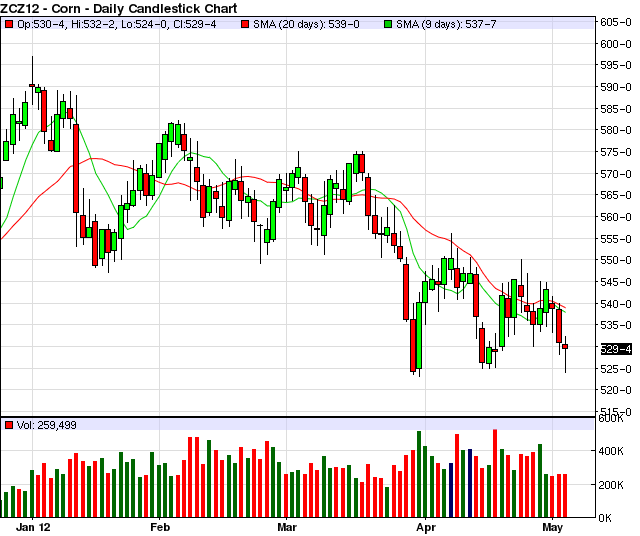The image size is (640, 536).
Task: Click the 'Apr' date axis label
Action: [426, 527]
